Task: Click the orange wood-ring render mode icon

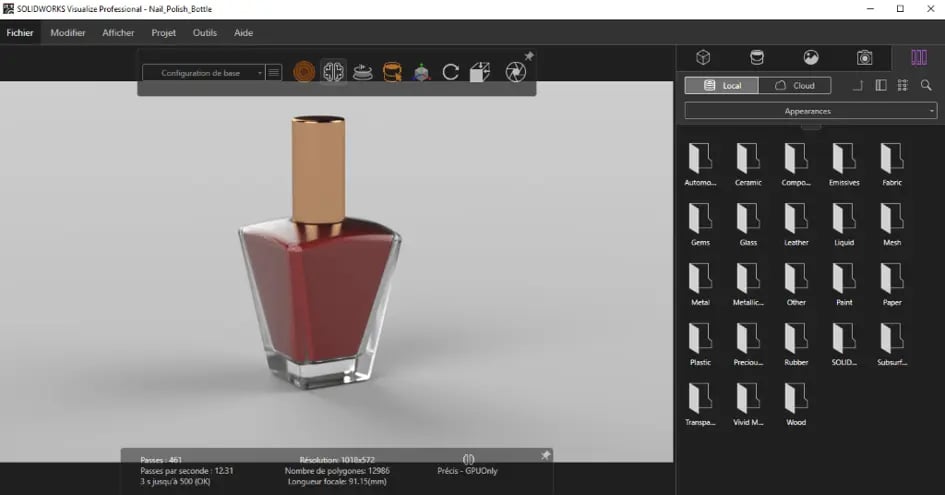Action: 304,72
